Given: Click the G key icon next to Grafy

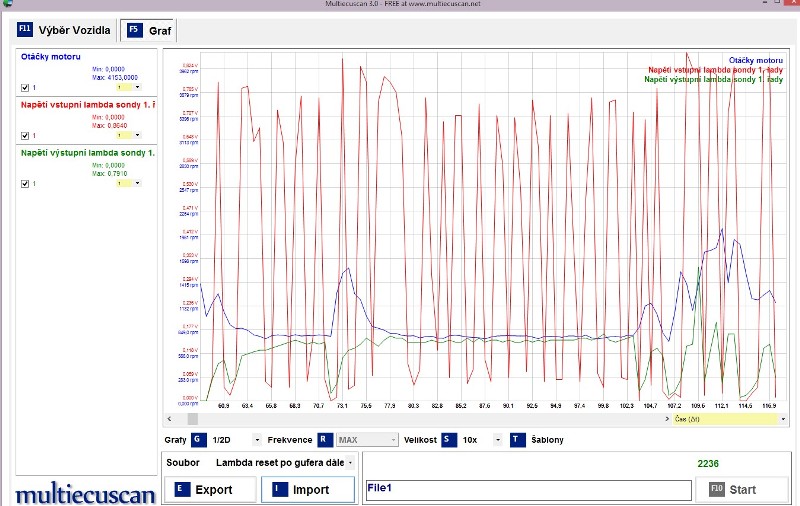Looking at the screenshot, I should (x=197, y=440).
